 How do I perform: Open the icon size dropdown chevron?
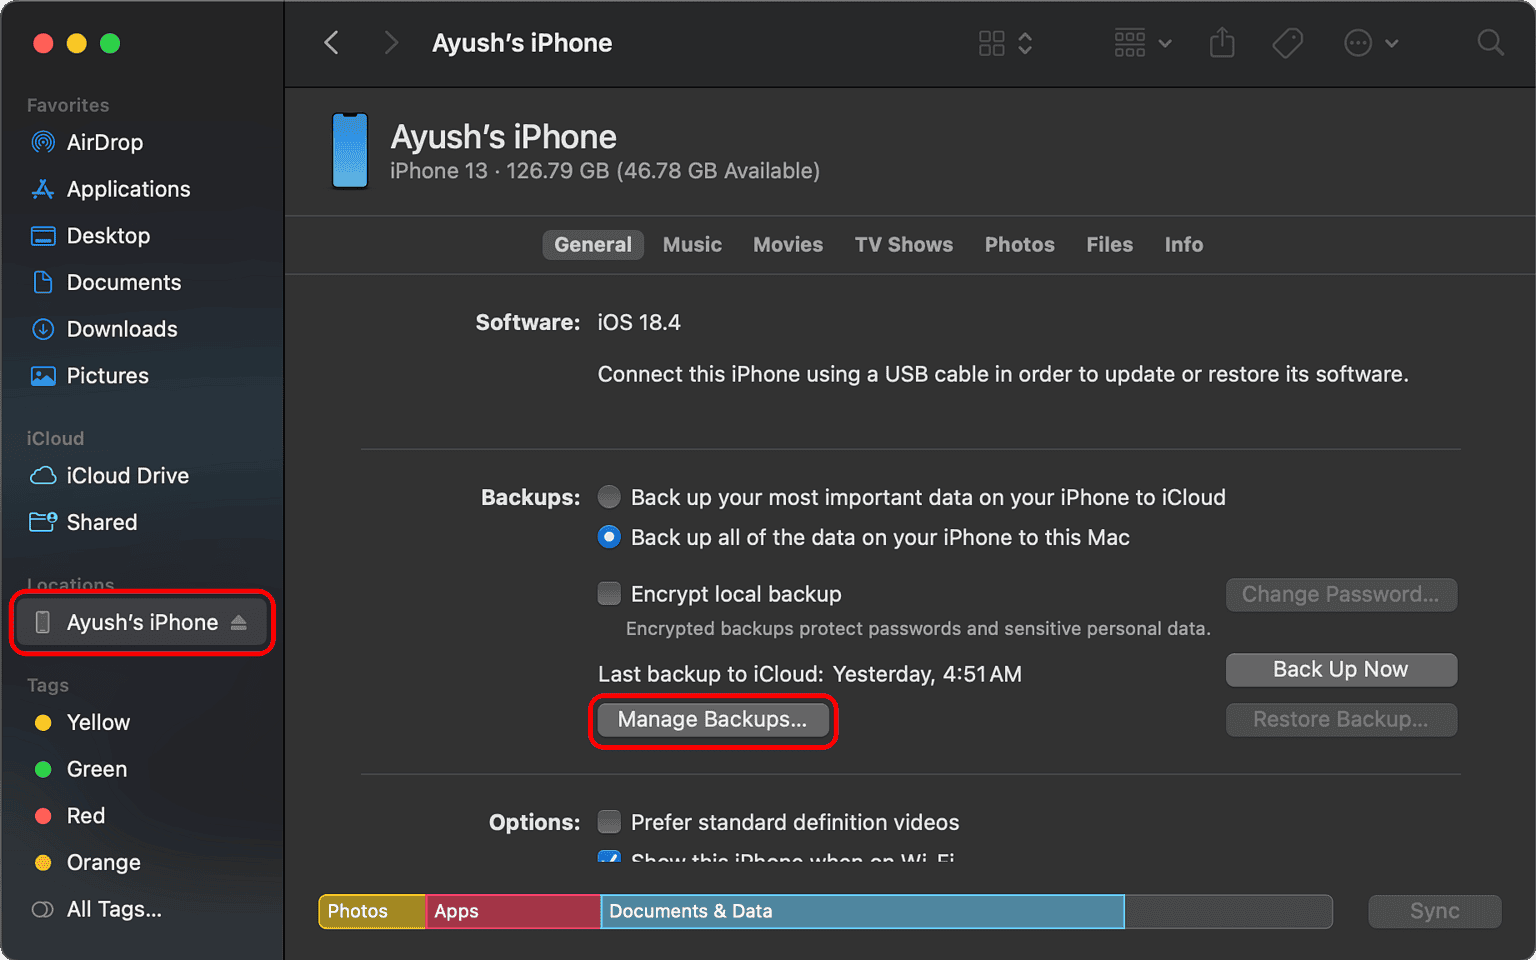coord(1026,43)
